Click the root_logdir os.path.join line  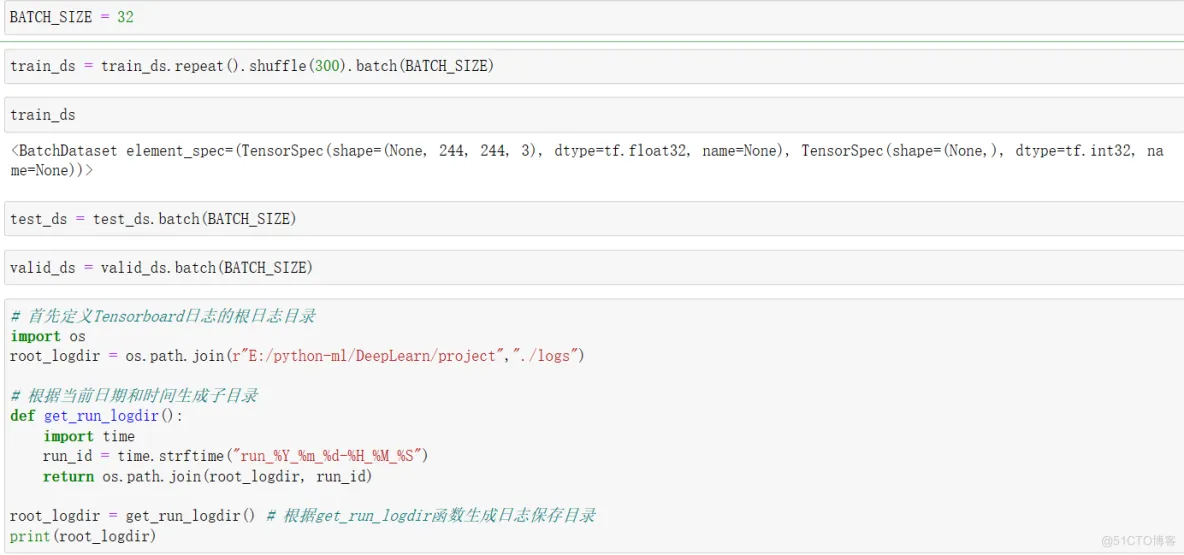pyautogui.click(x=298, y=356)
